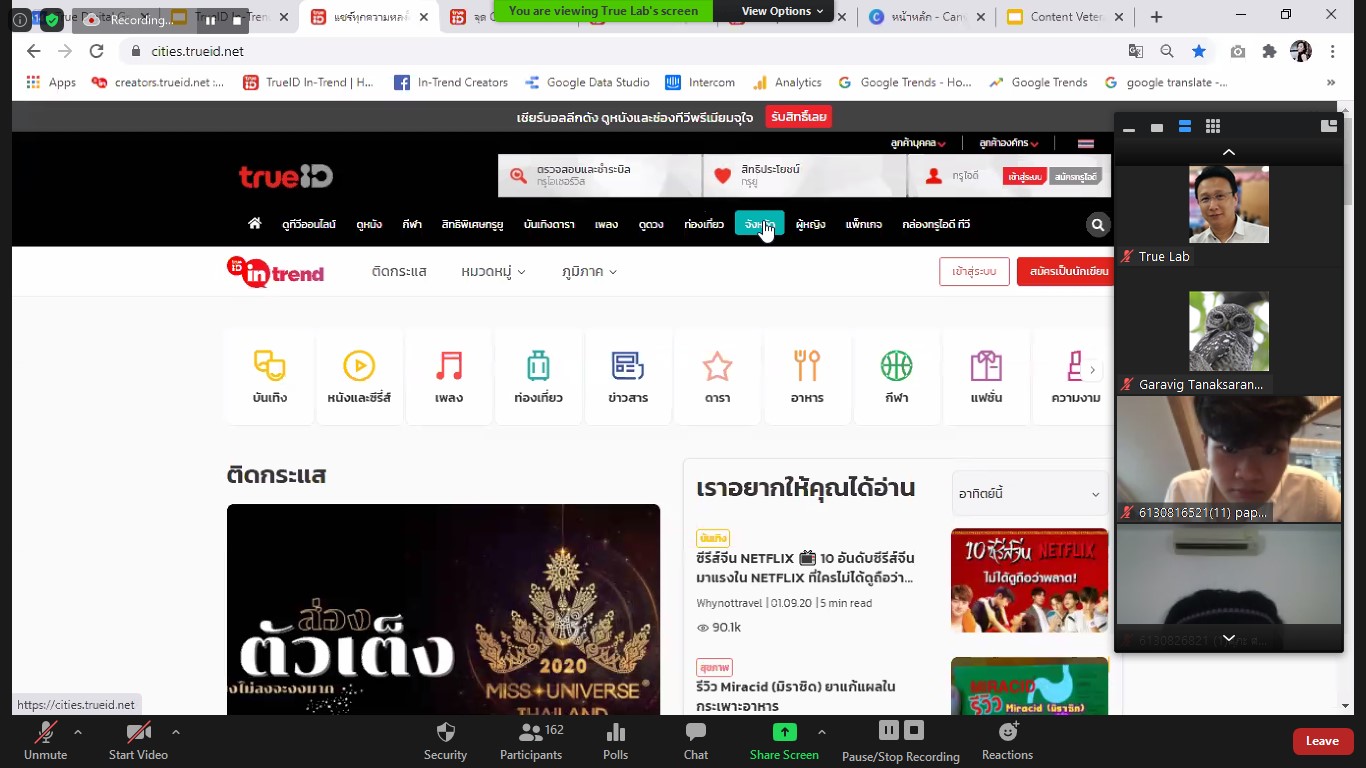The width and height of the screenshot is (1366, 768).
Task: Click the รับสิทธิ์เลย promo button
Action: point(799,117)
